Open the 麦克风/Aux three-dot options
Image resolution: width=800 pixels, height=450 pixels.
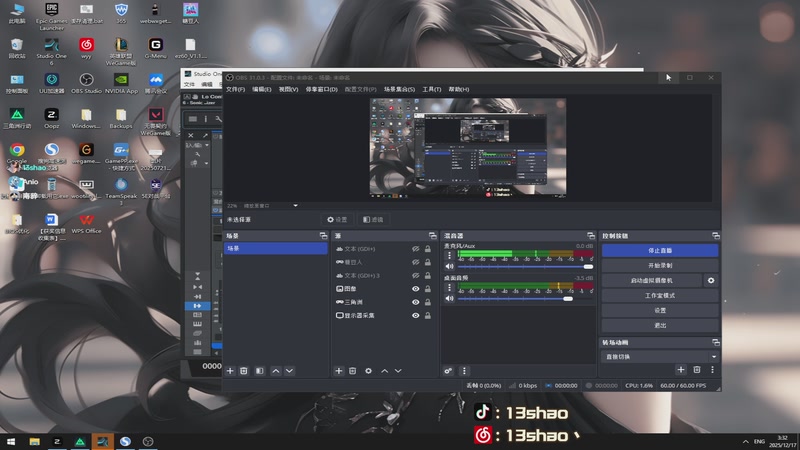(449, 256)
